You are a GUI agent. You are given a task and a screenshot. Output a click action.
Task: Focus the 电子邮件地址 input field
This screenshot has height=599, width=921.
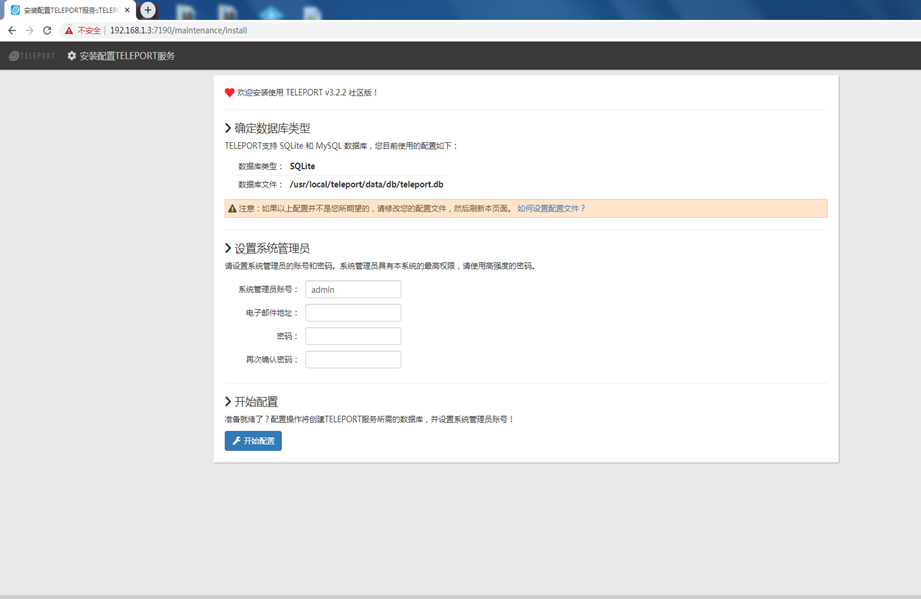click(x=353, y=313)
